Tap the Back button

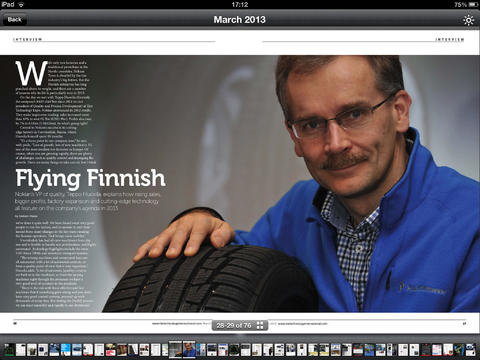tap(14, 20)
